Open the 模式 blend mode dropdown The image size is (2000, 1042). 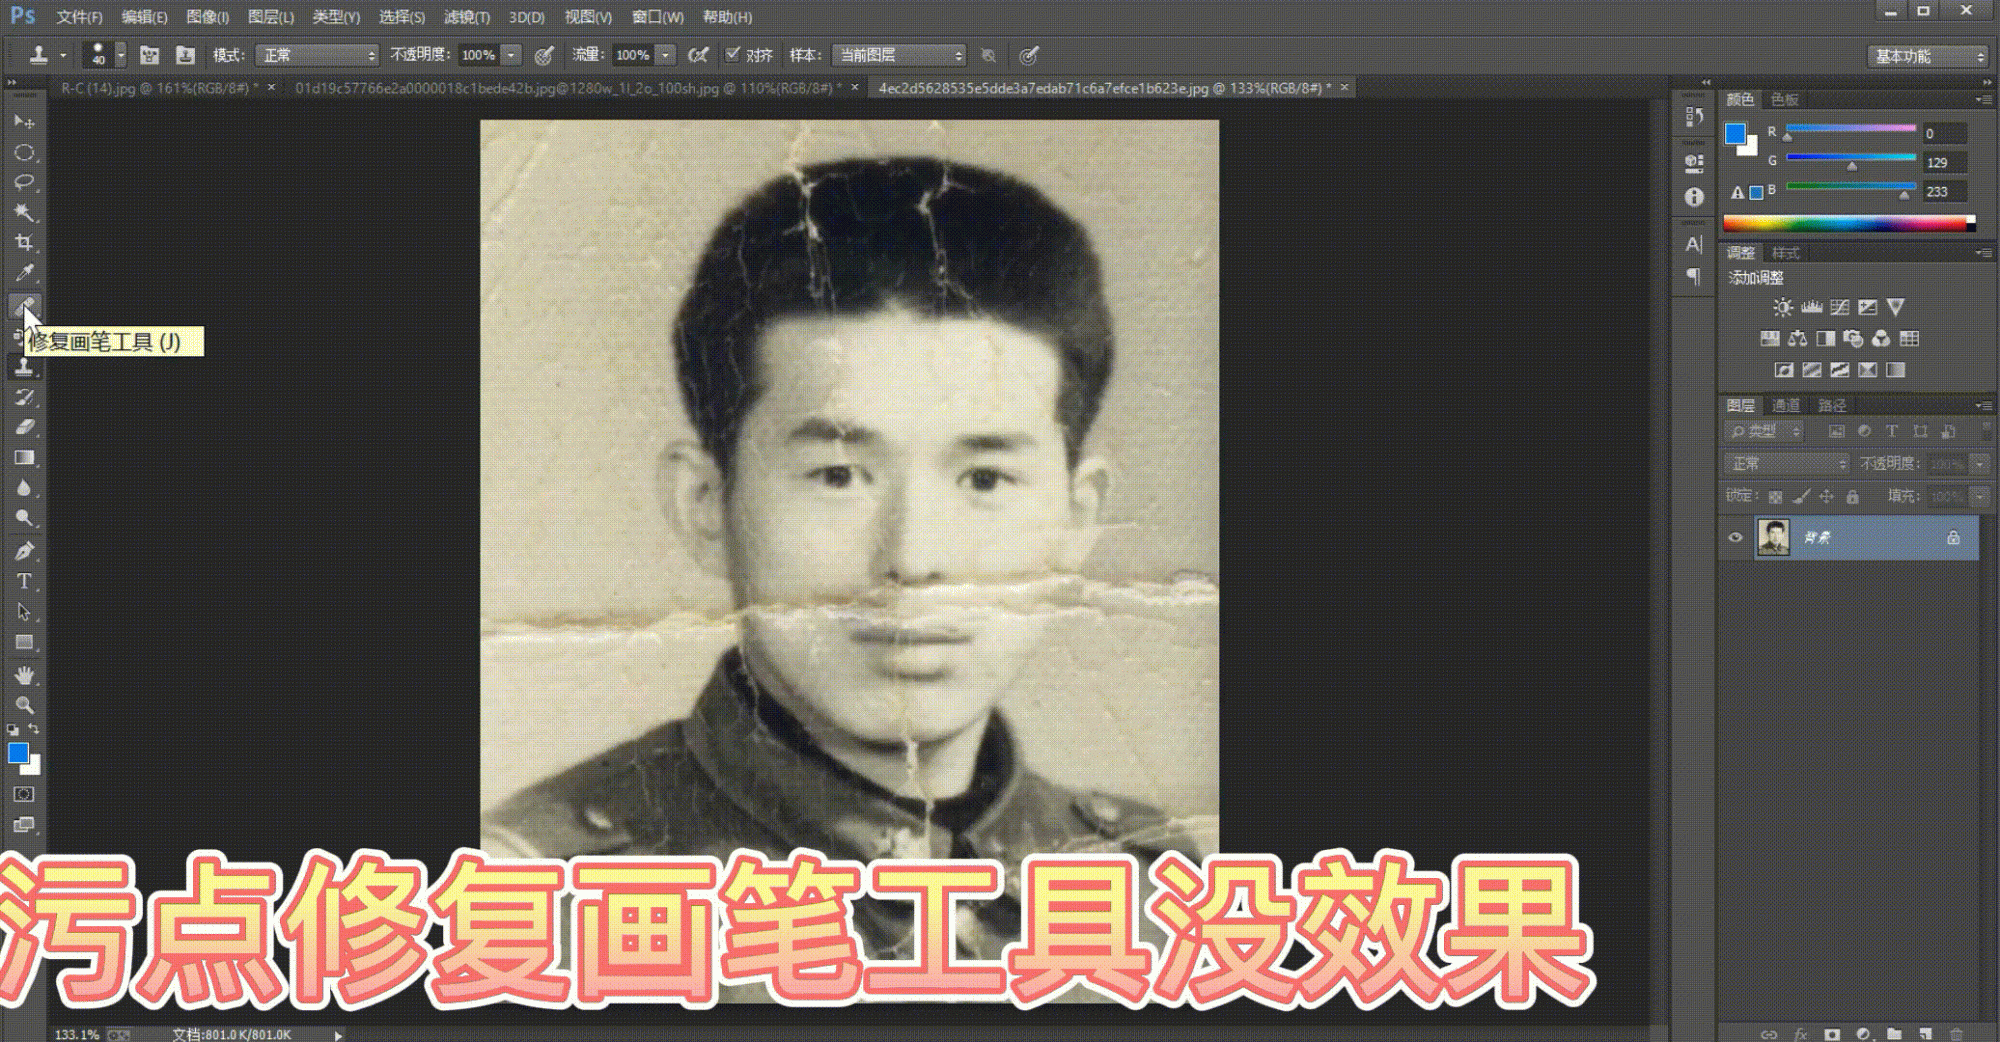click(317, 55)
